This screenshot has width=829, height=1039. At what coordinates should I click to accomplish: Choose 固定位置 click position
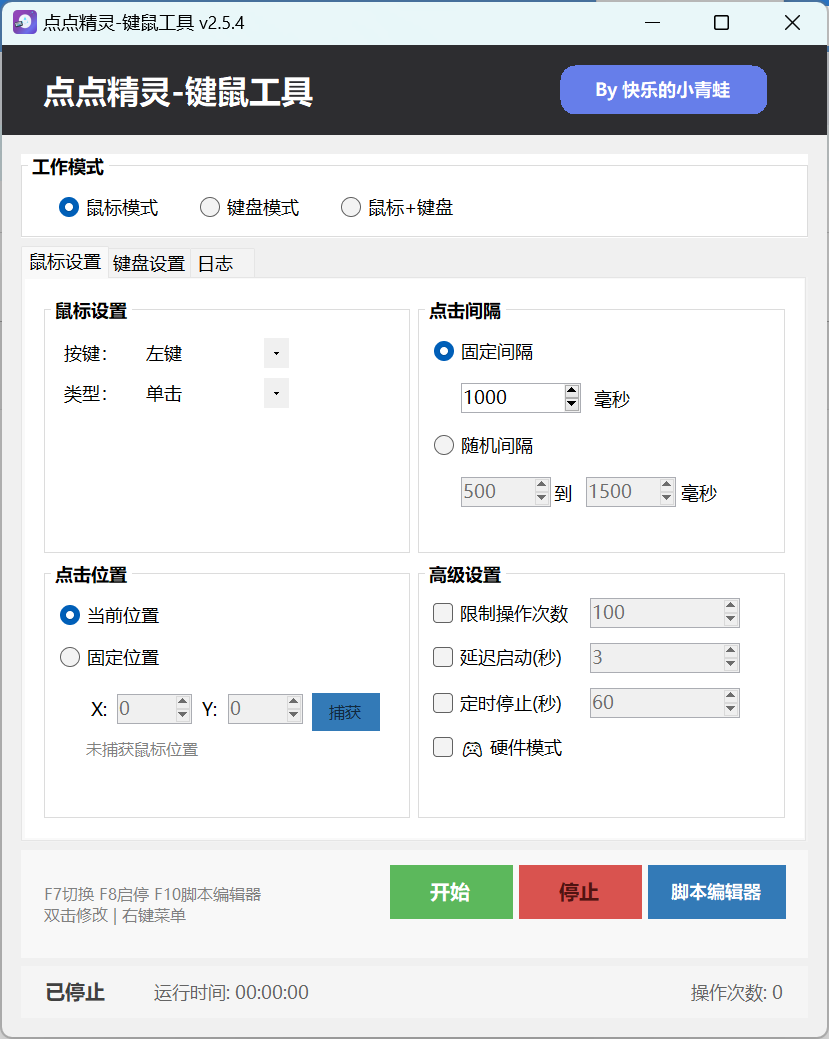[x=69, y=657]
